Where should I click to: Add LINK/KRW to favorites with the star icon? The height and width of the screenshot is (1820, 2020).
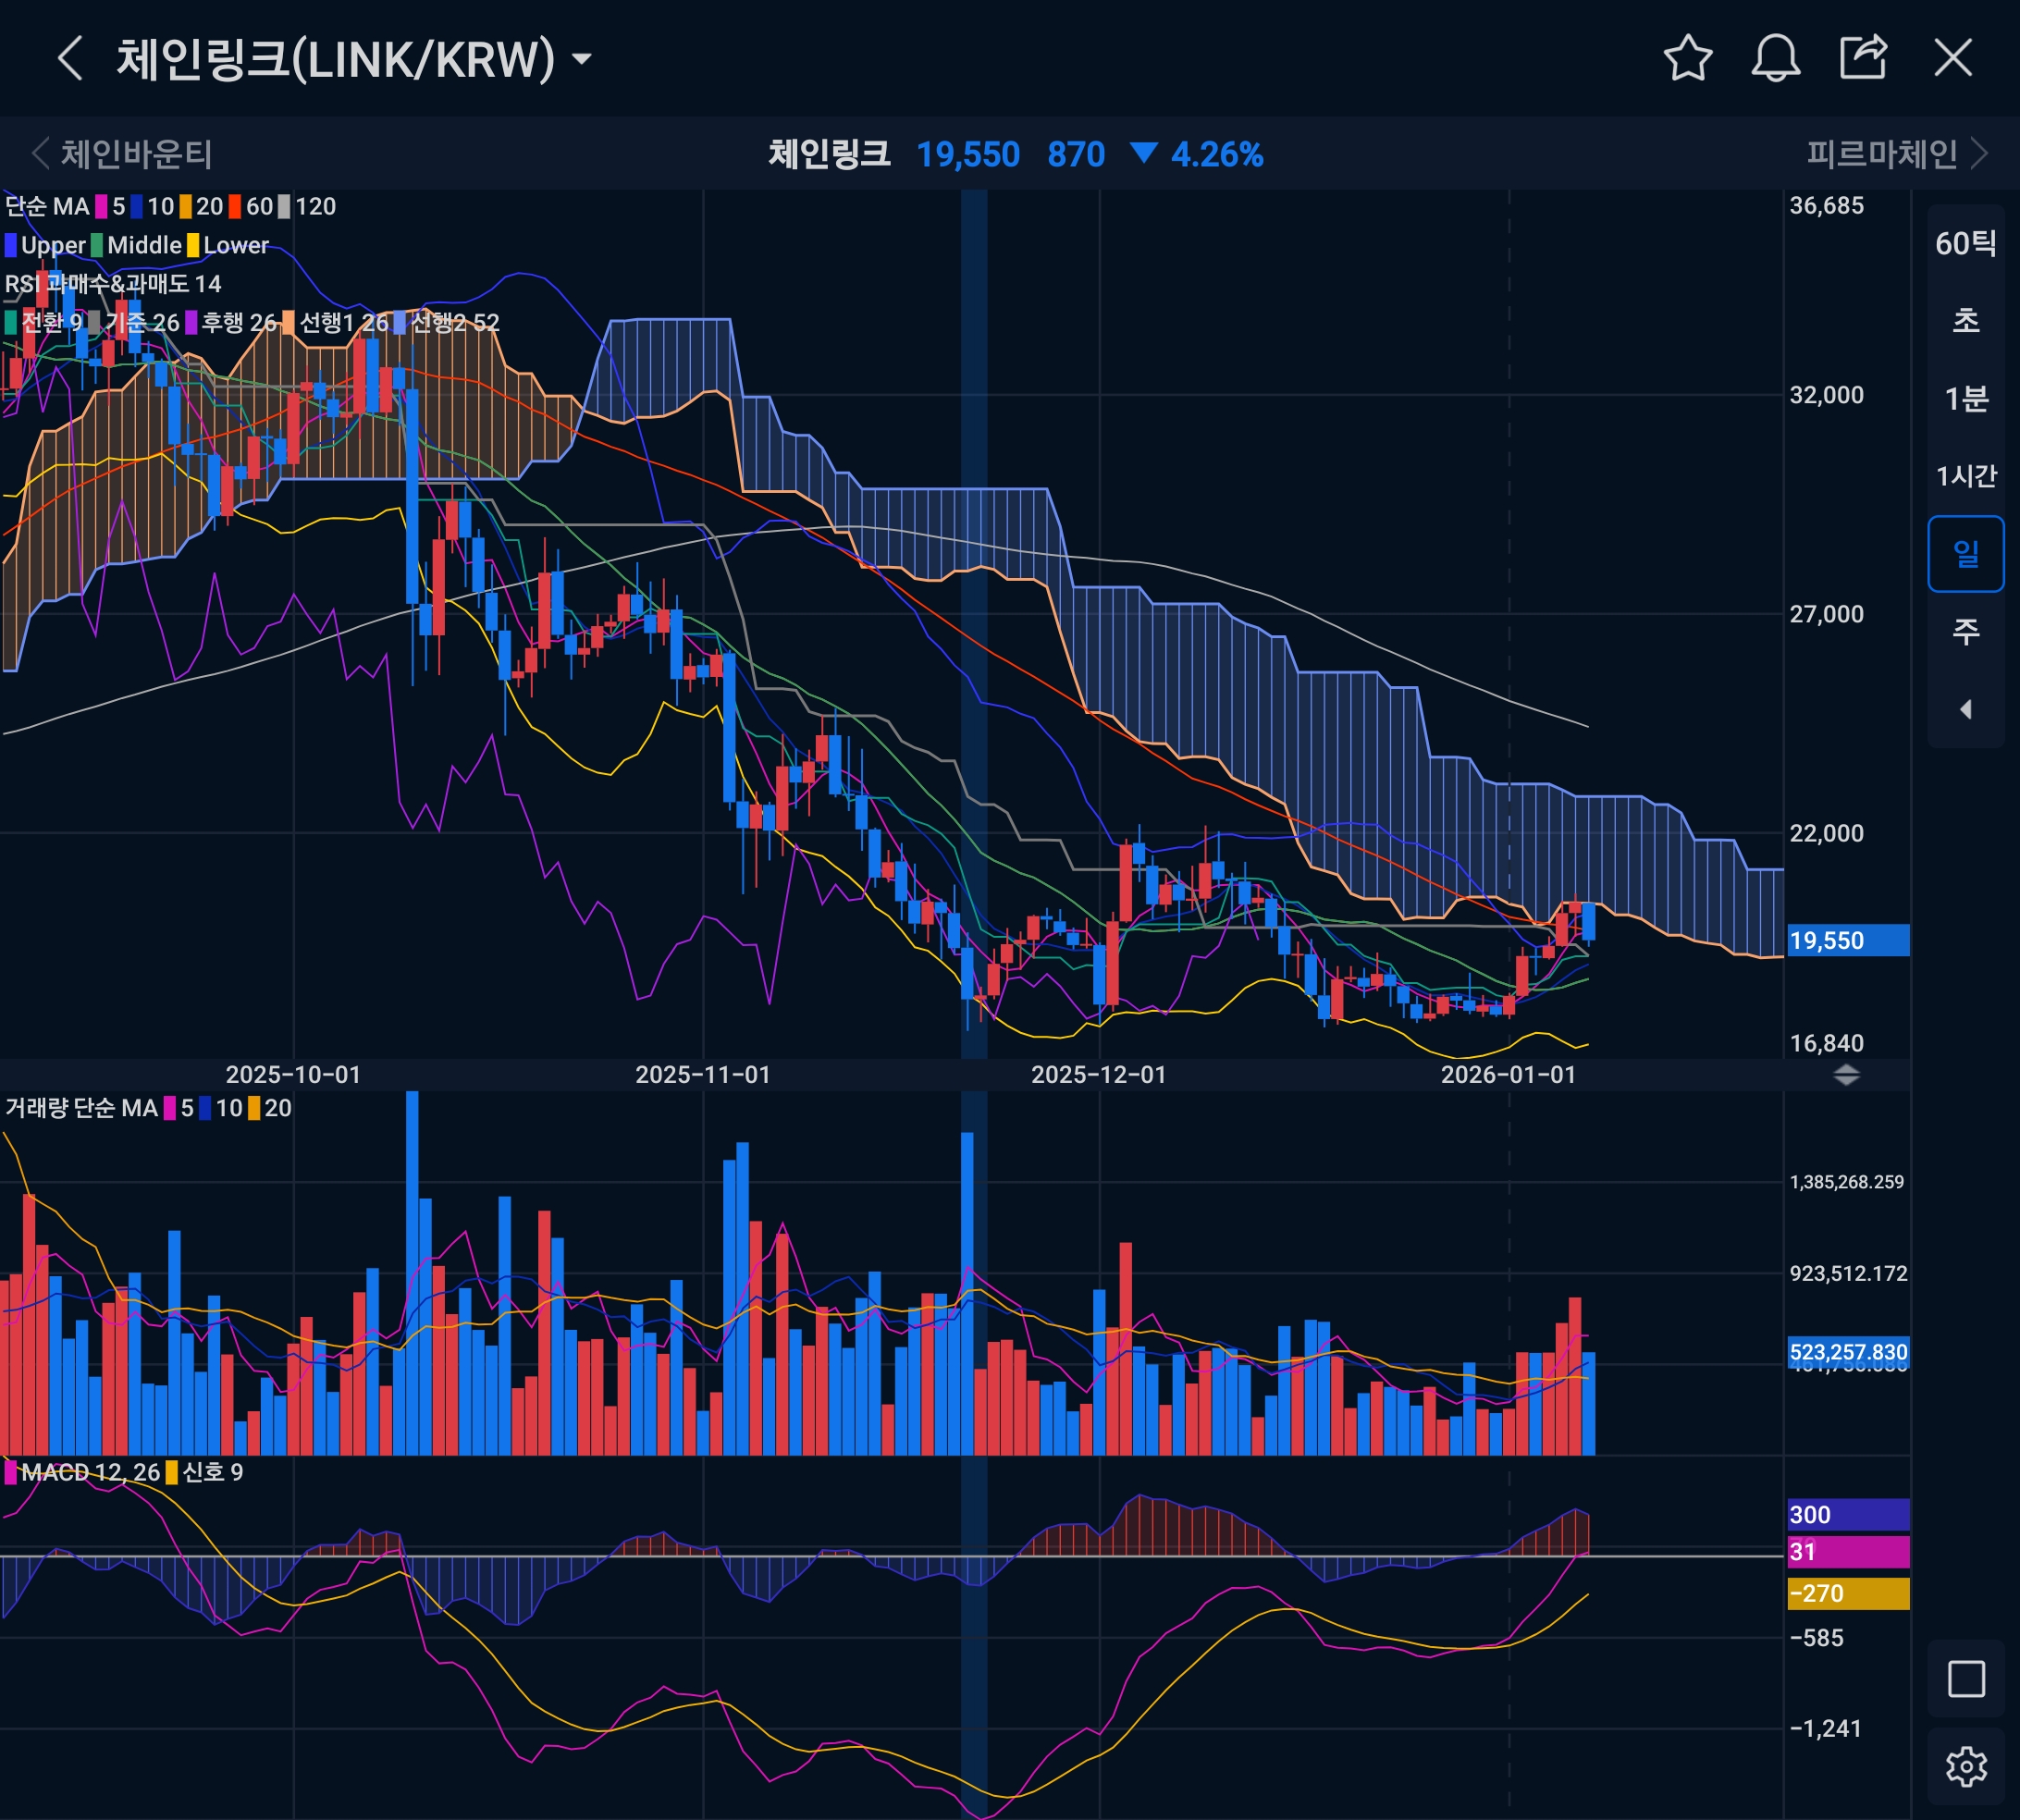(1688, 58)
